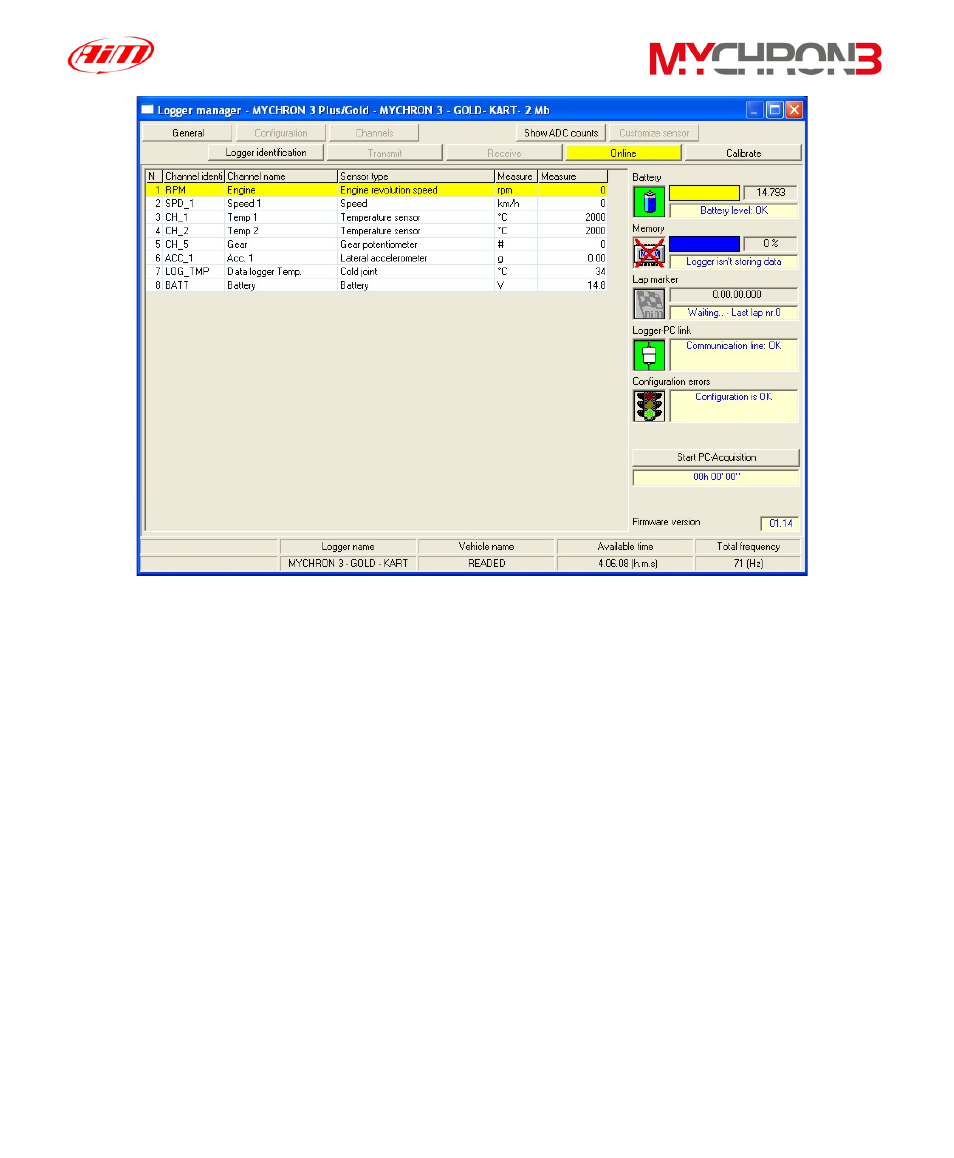This screenshot has width=954, height=1158.
Task: Click 'Cold joint' sensor type cell
Action: pos(416,272)
